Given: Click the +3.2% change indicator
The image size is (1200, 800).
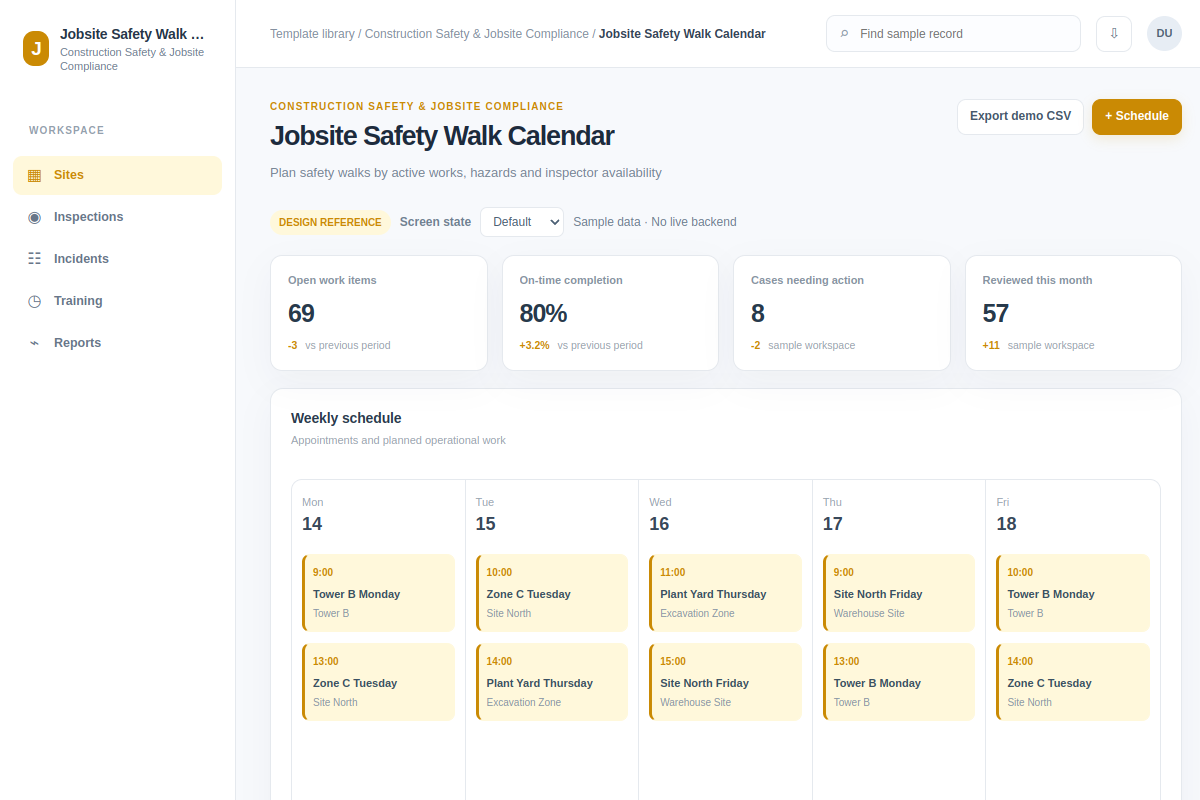Looking at the screenshot, I should pyautogui.click(x=534, y=346).
